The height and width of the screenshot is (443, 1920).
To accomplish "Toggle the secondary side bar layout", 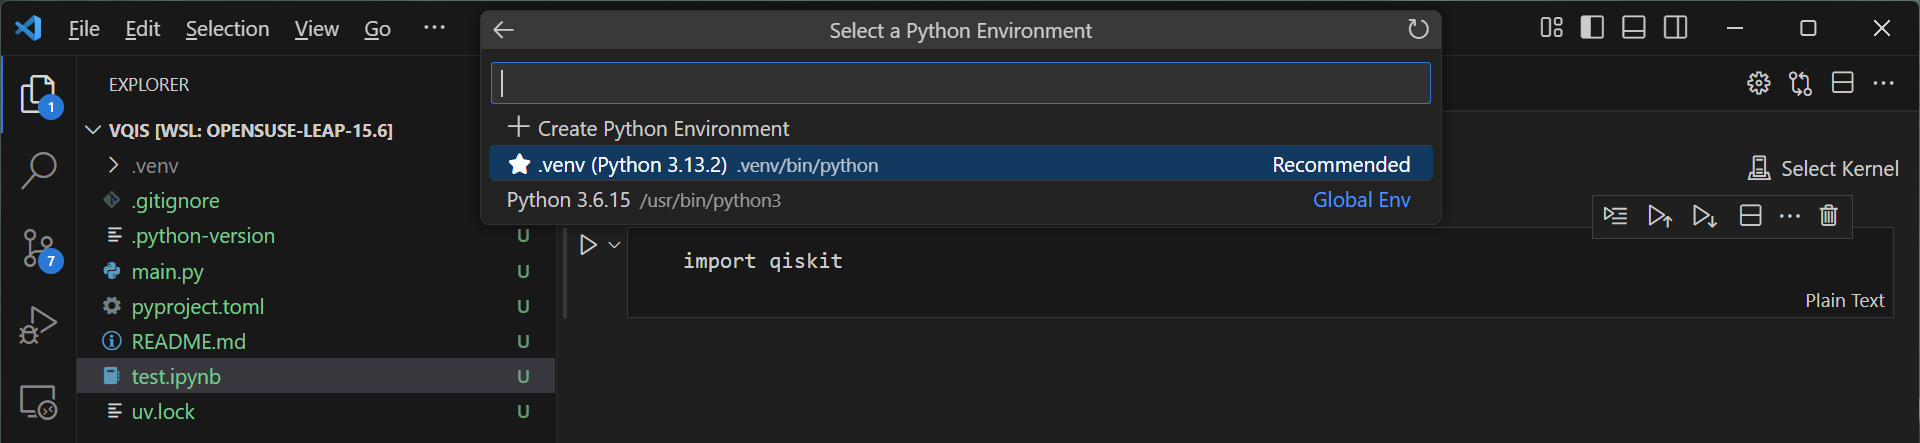I will tap(1676, 28).
